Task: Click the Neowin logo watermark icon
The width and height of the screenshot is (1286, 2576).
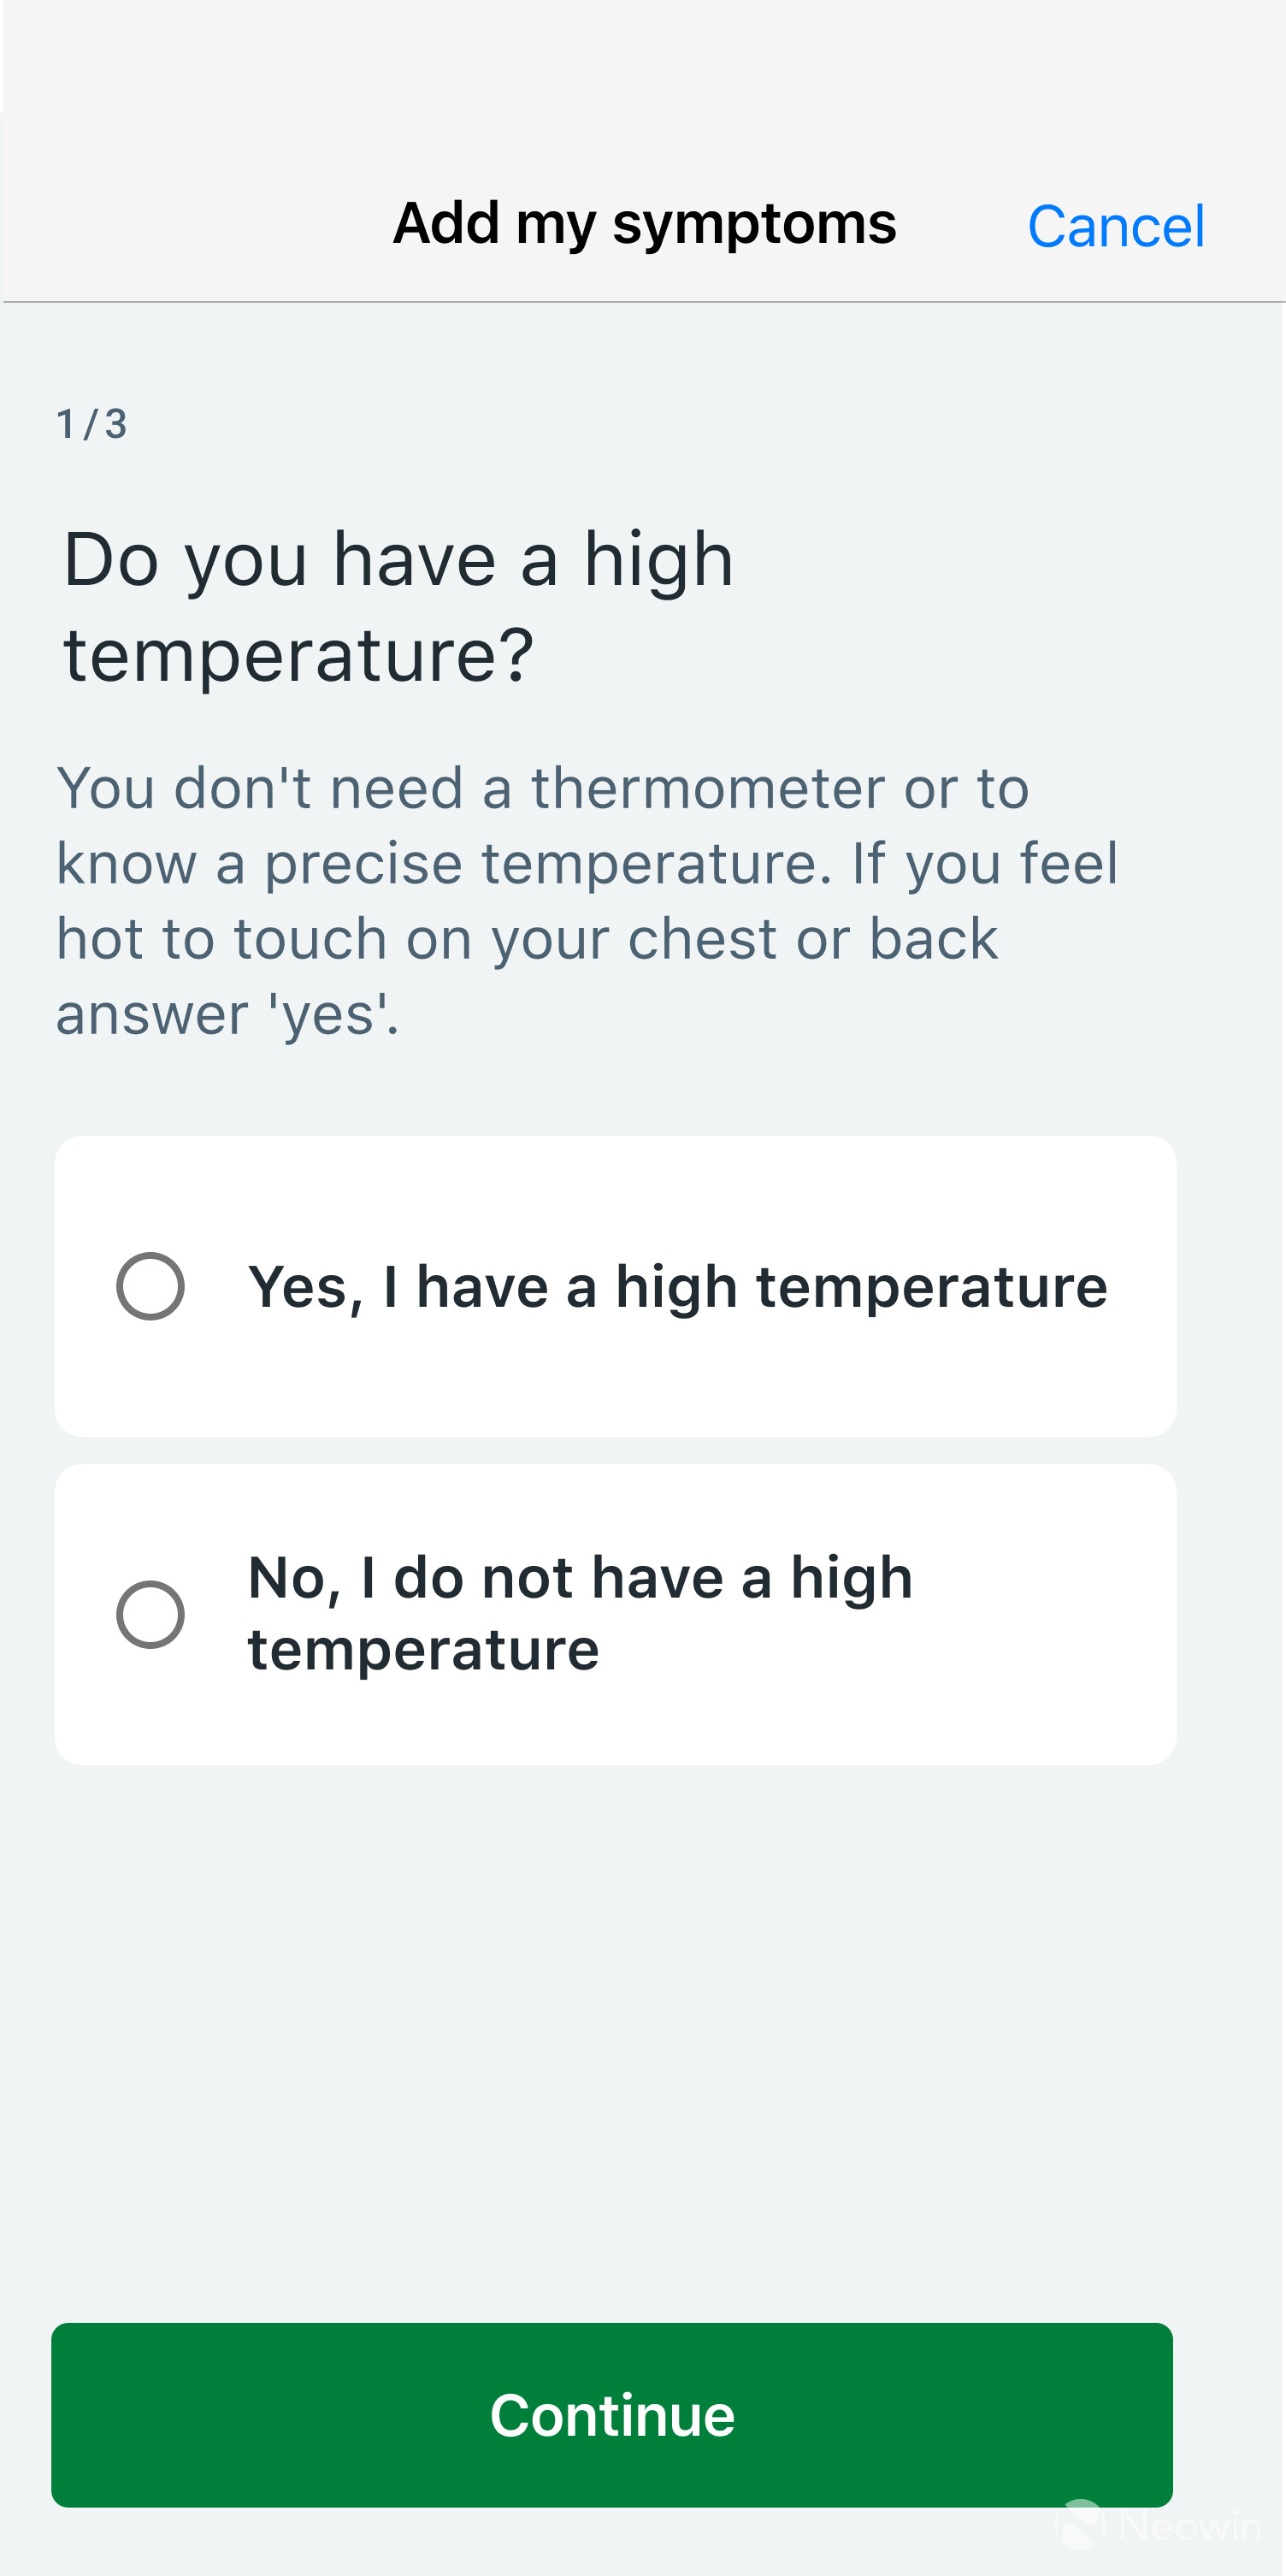Action: point(1081,2524)
